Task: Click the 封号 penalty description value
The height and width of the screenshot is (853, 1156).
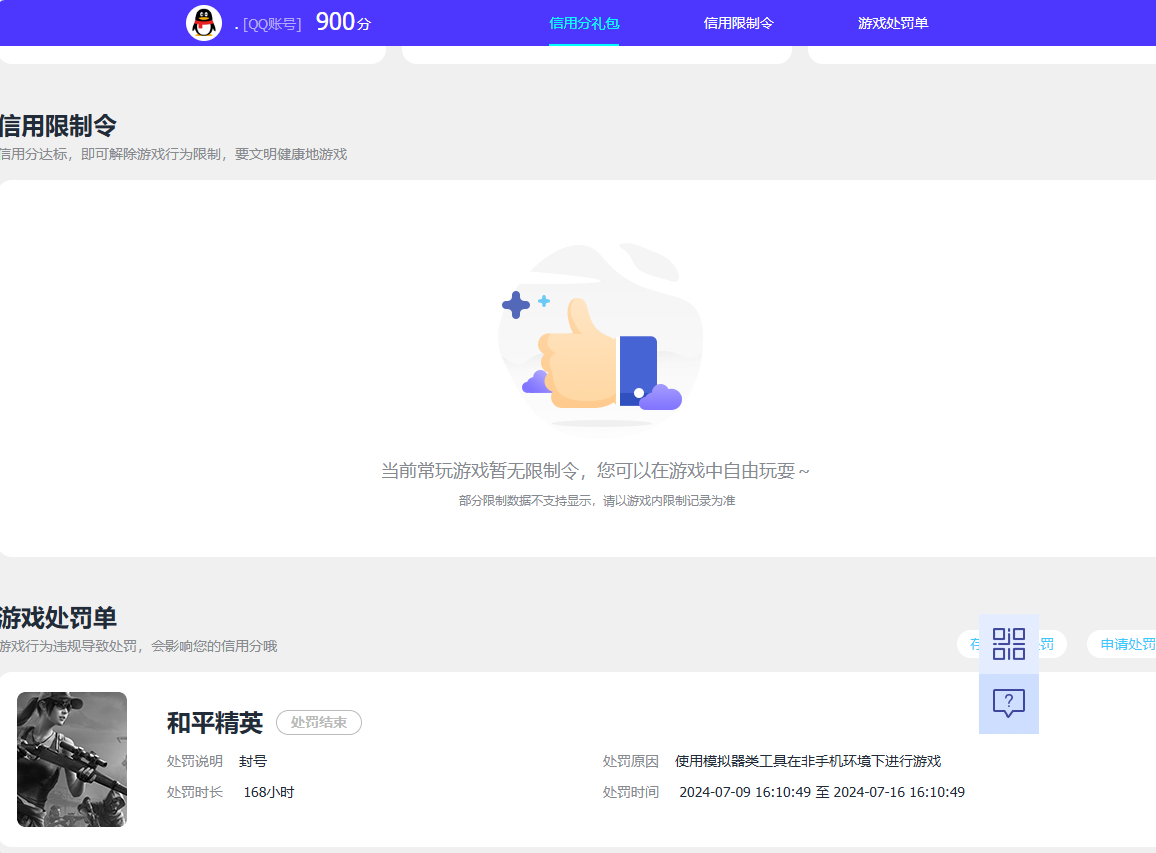Action: tap(253, 762)
